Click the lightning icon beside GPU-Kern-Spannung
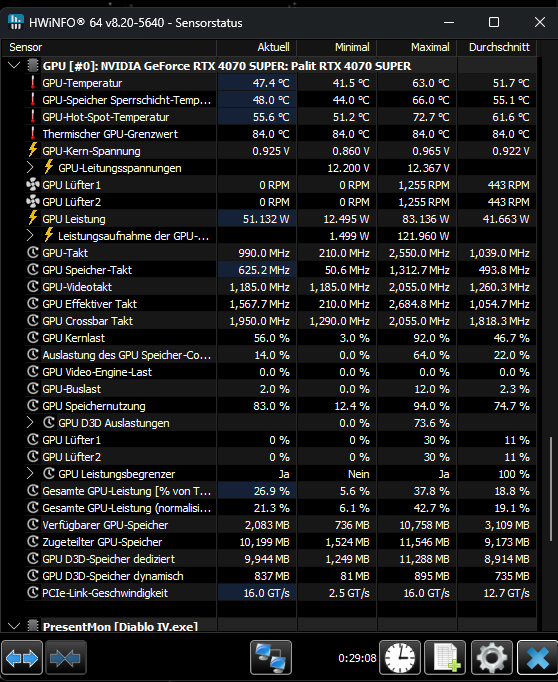The image size is (558, 682). pyautogui.click(x=33, y=150)
